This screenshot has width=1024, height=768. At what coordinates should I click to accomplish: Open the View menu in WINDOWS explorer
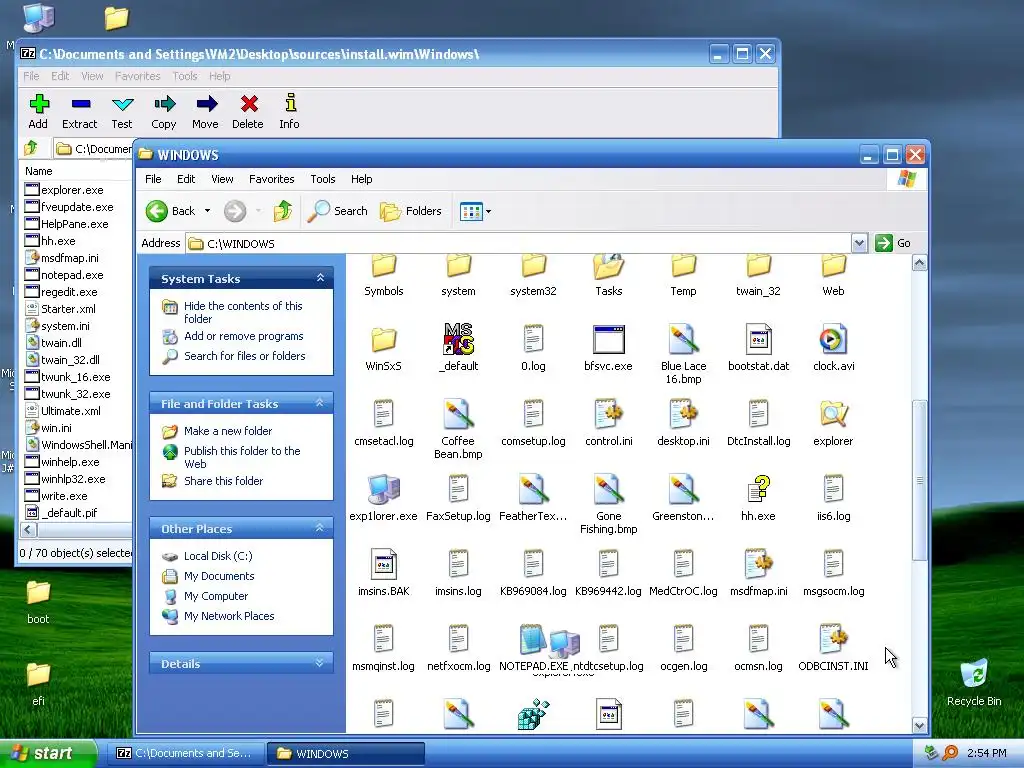pyautogui.click(x=222, y=179)
